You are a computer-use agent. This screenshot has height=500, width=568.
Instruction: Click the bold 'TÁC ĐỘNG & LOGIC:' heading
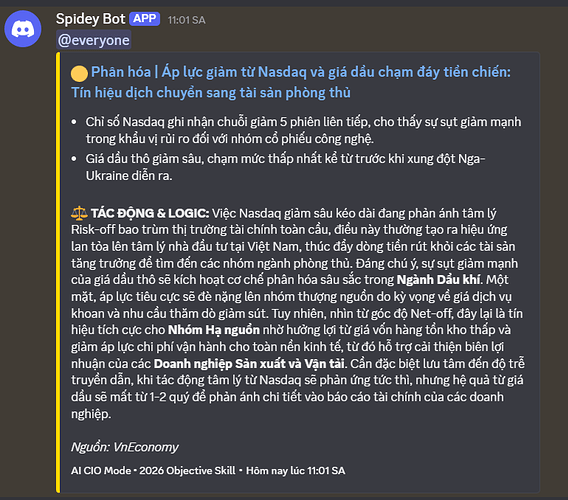tap(150, 213)
